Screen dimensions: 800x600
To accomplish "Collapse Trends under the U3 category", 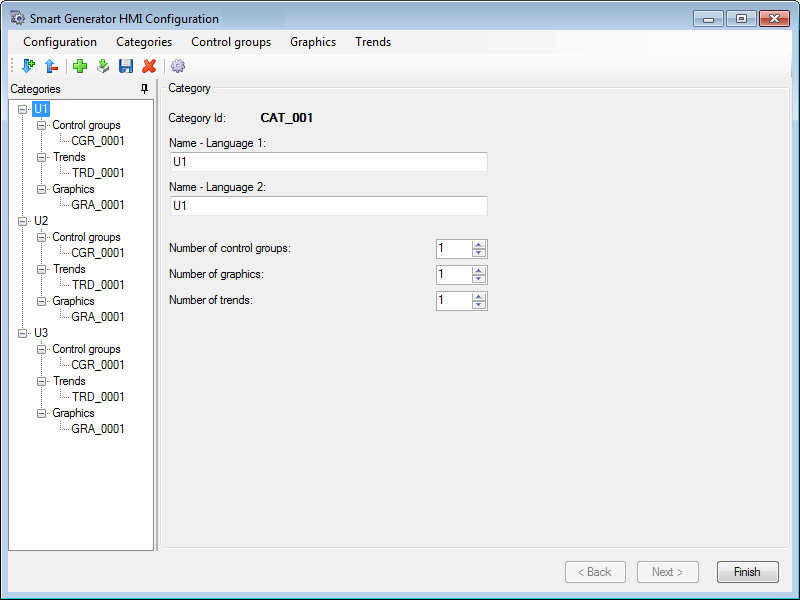I will click(x=42, y=381).
